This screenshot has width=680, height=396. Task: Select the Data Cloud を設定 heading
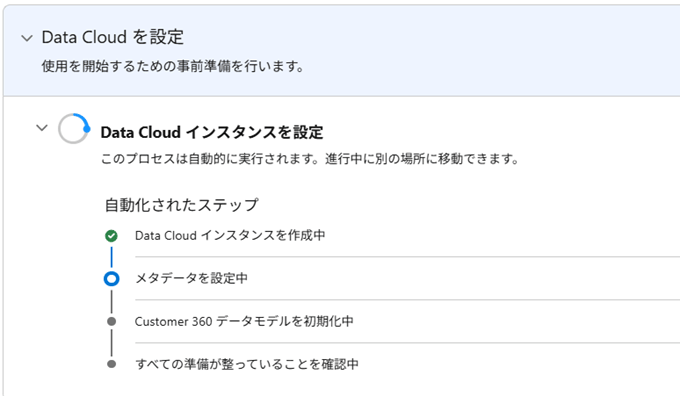tap(113, 37)
